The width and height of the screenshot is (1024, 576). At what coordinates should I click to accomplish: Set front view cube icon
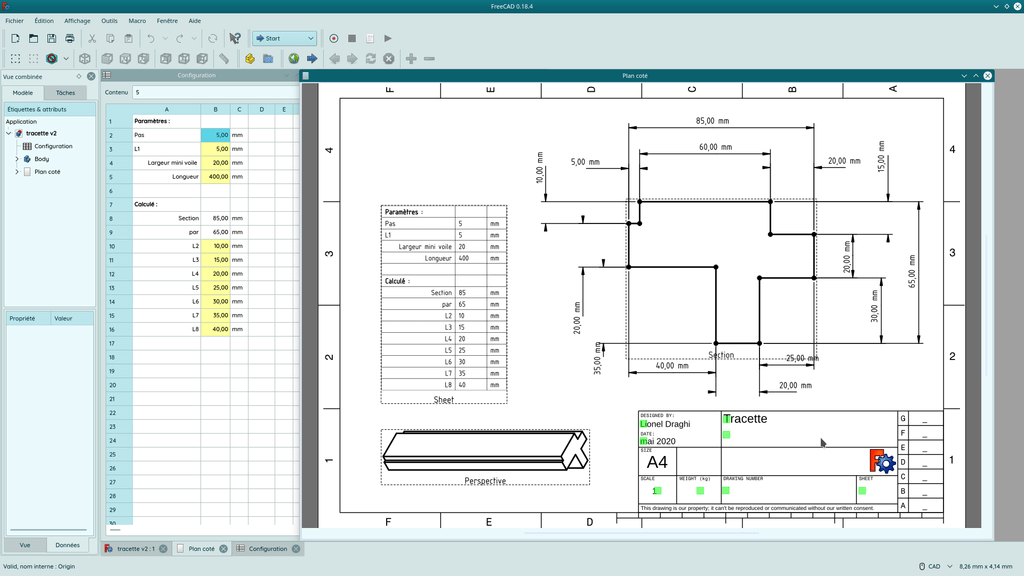[107, 59]
